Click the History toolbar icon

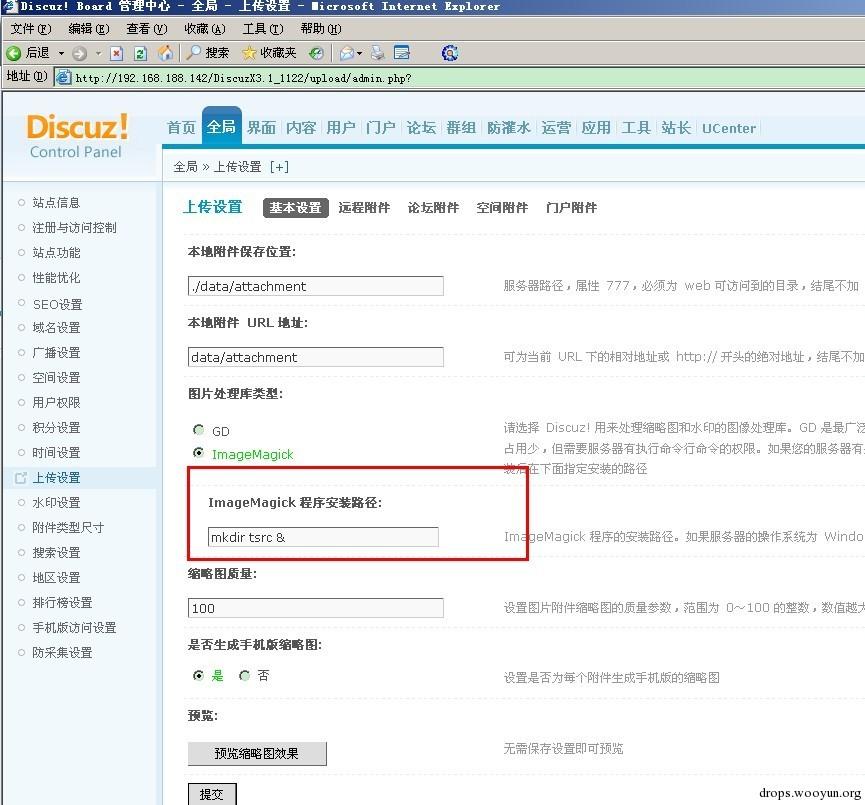316,53
